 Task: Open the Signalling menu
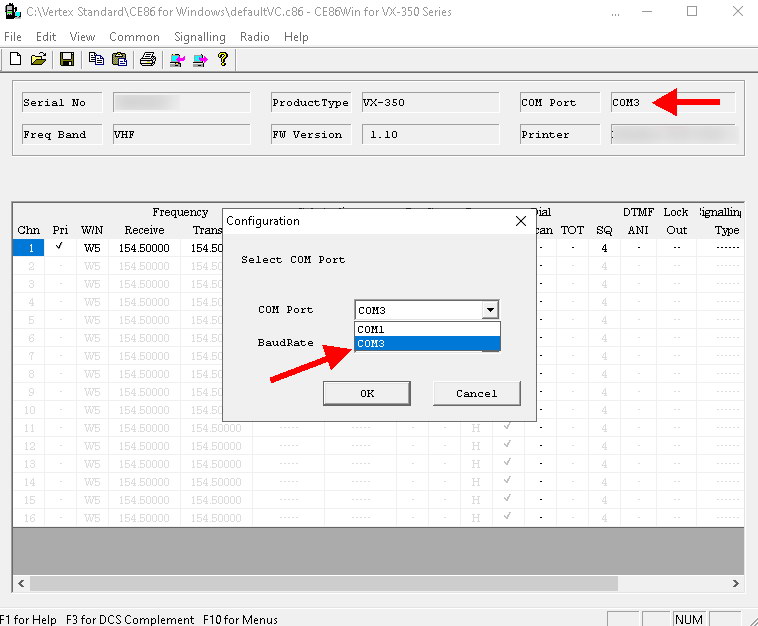[x=200, y=37]
